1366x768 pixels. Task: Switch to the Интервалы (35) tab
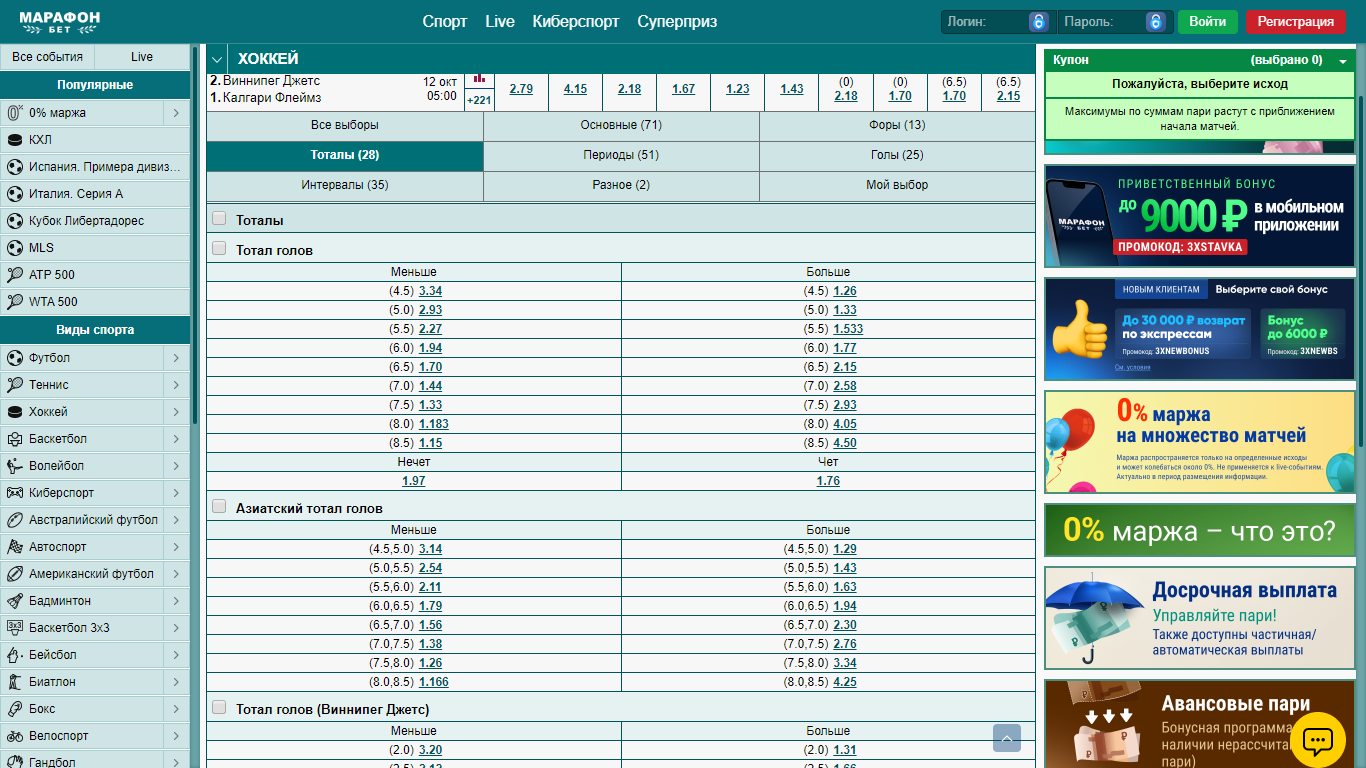(x=345, y=186)
